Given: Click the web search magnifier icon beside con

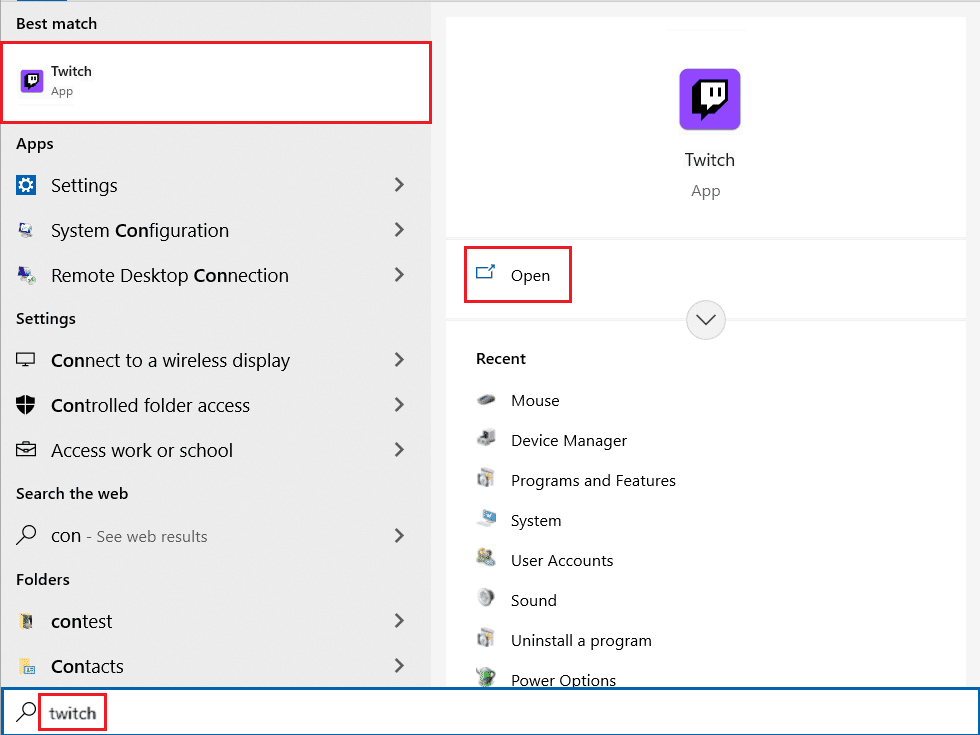Looking at the screenshot, I should [26, 535].
